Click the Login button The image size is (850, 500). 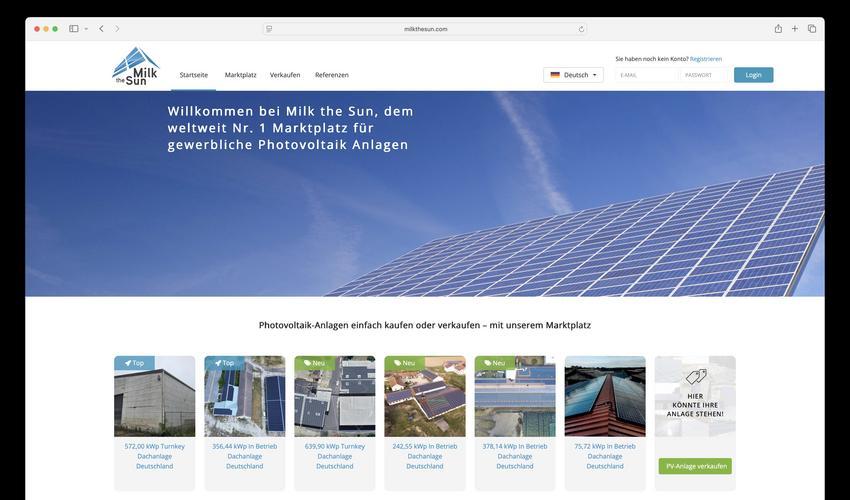click(754, 75)
